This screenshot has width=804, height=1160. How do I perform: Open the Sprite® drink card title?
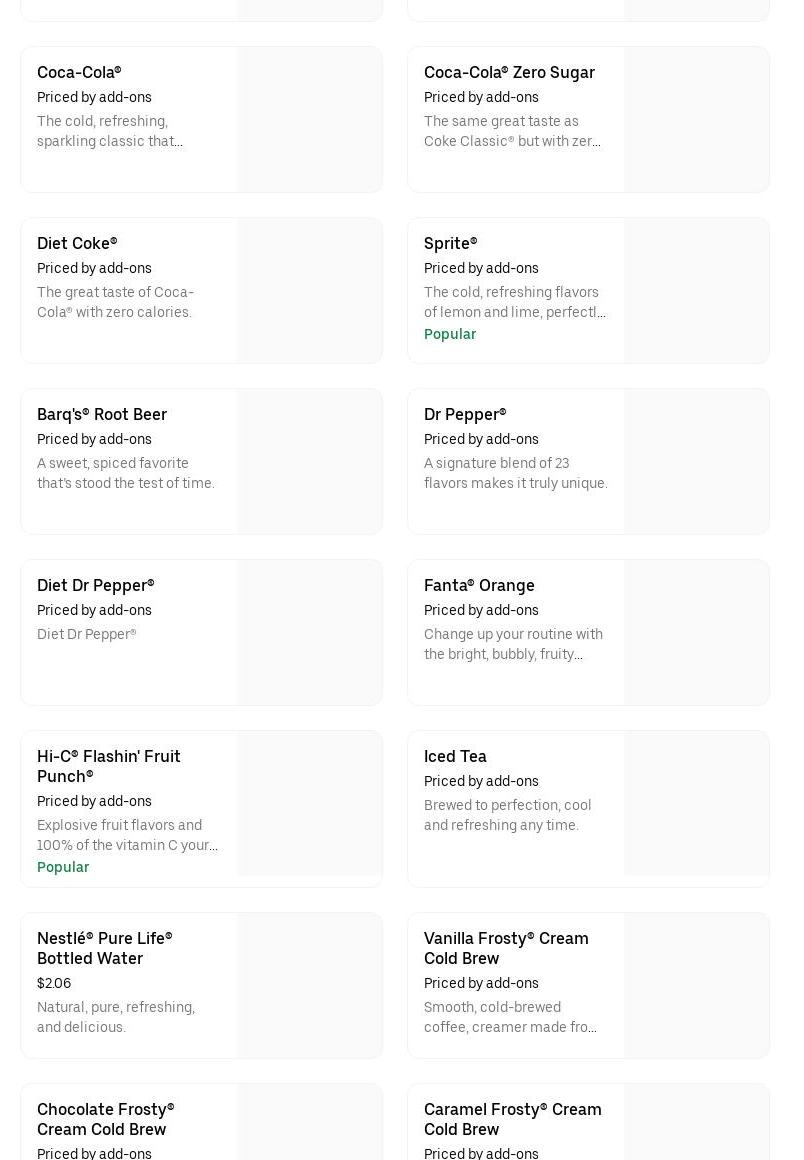pos(450,243)
